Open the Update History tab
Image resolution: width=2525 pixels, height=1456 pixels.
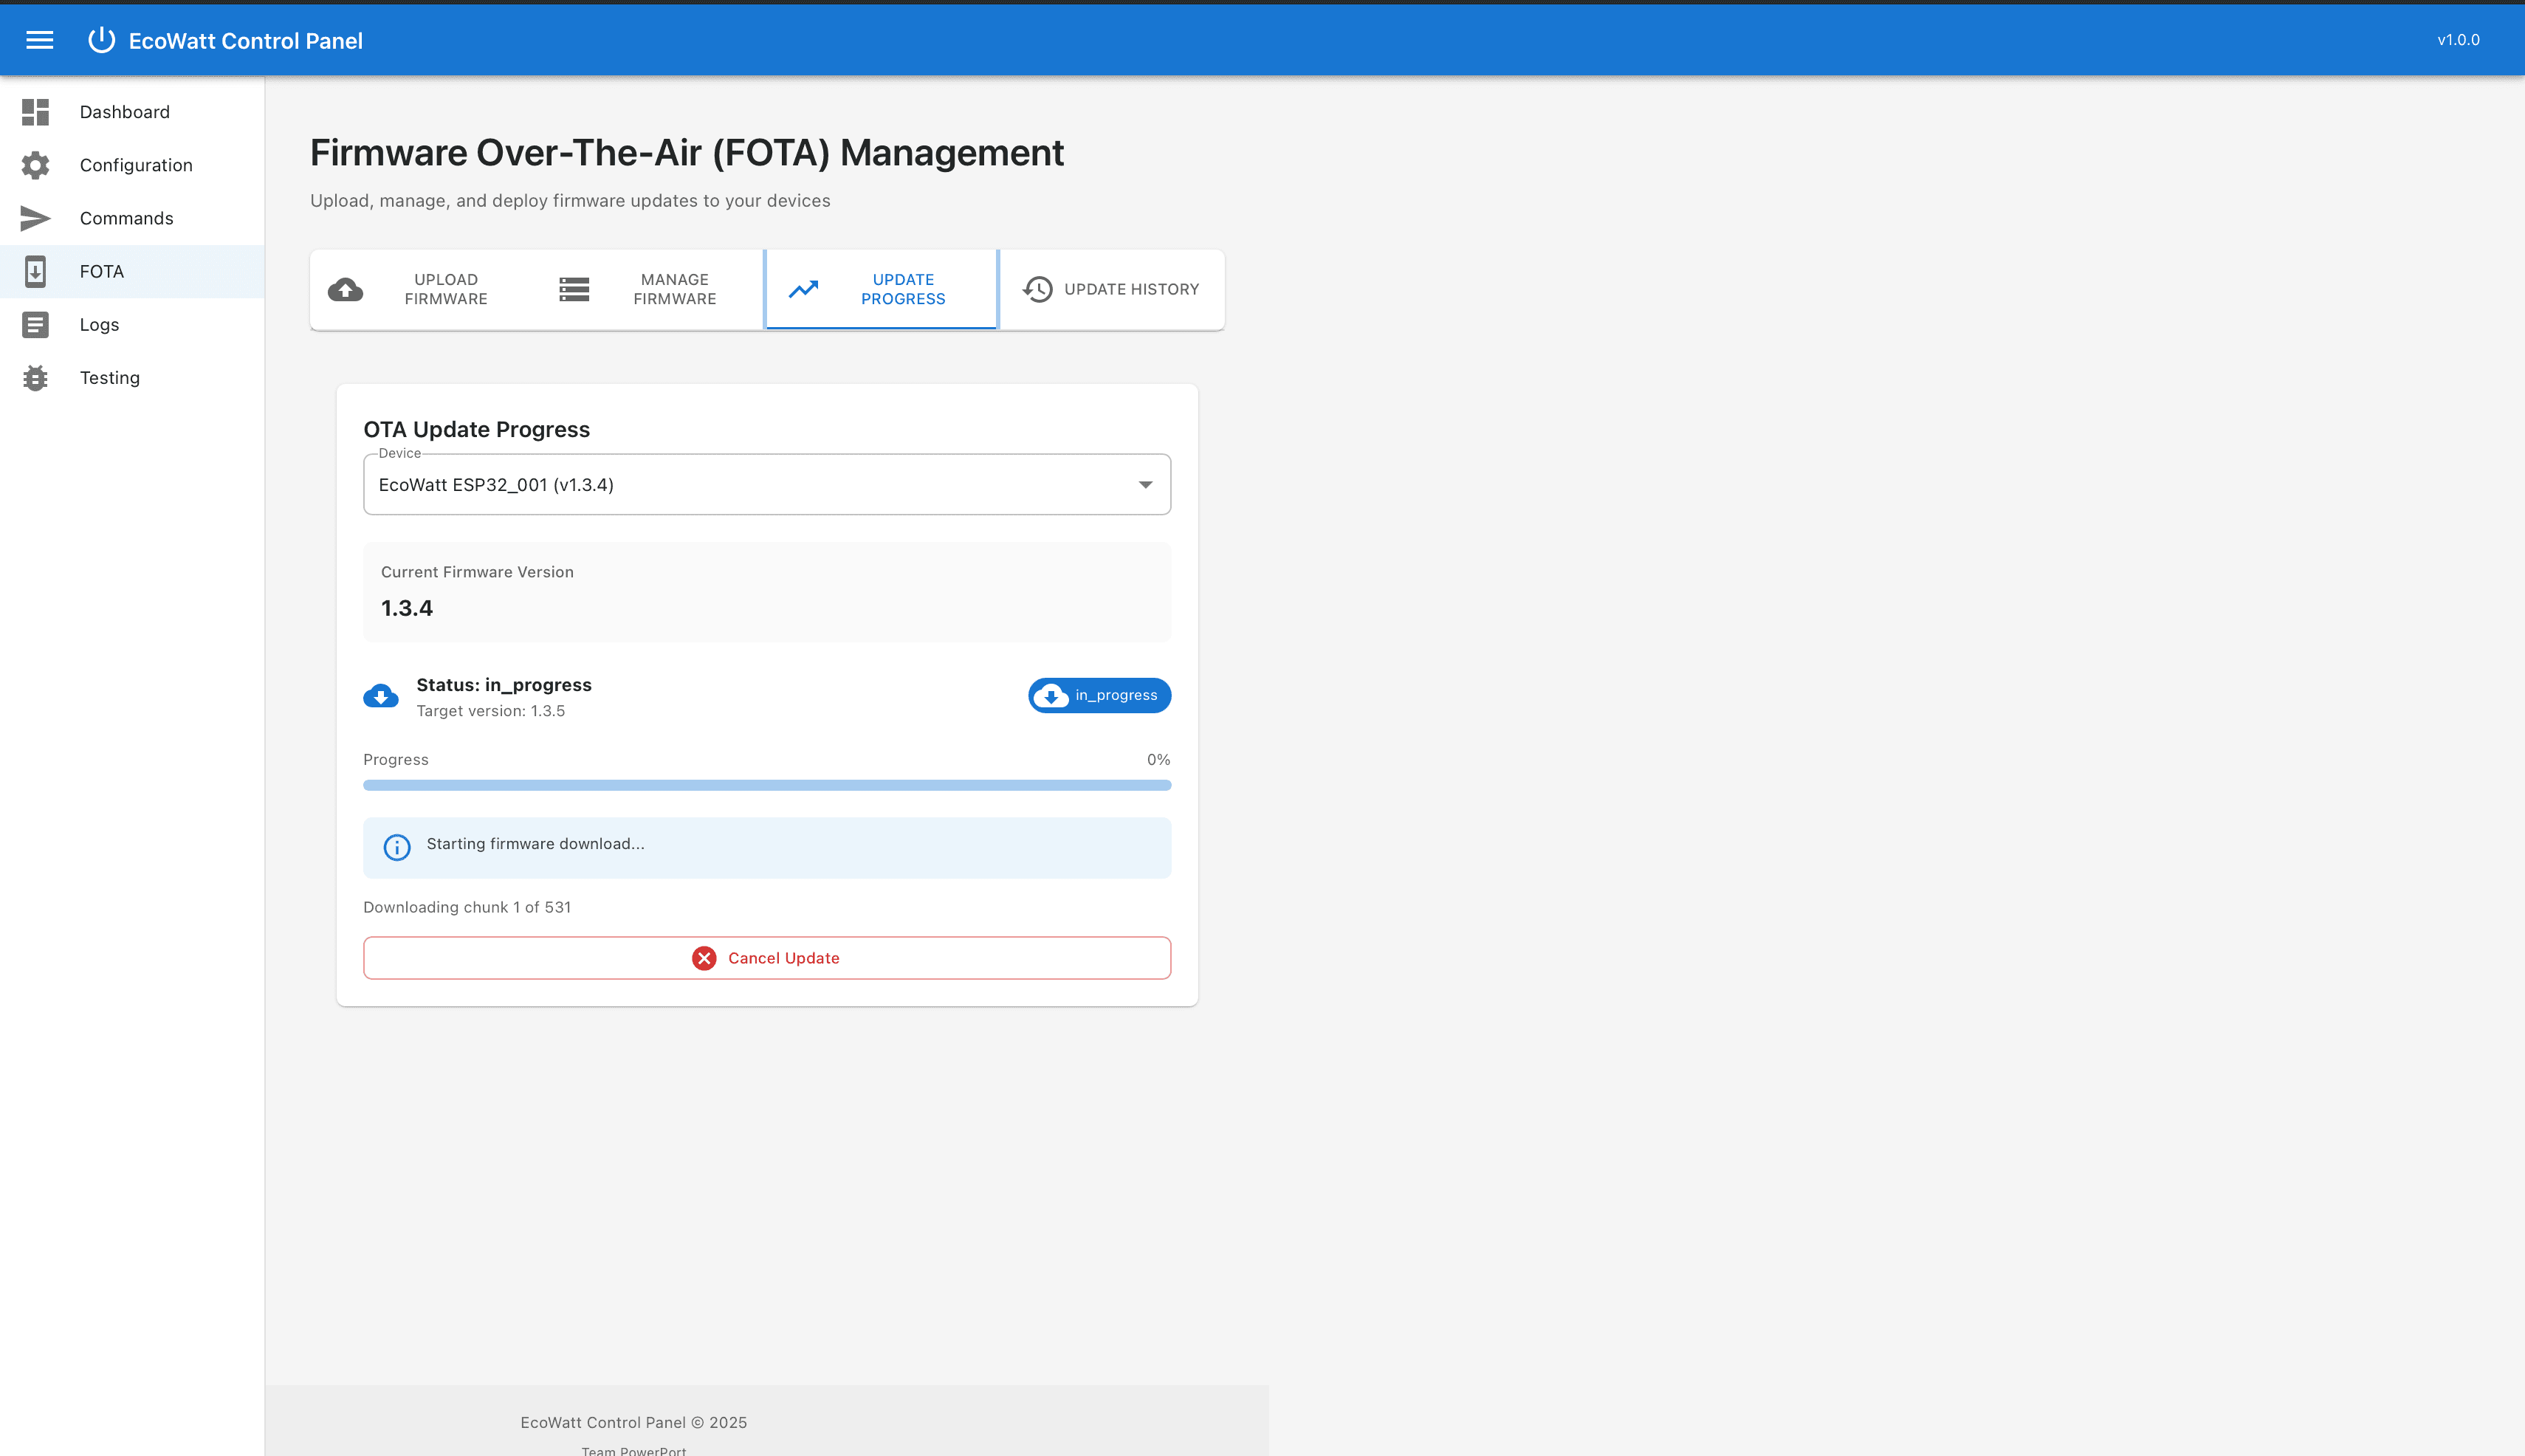pos(1111,289)
